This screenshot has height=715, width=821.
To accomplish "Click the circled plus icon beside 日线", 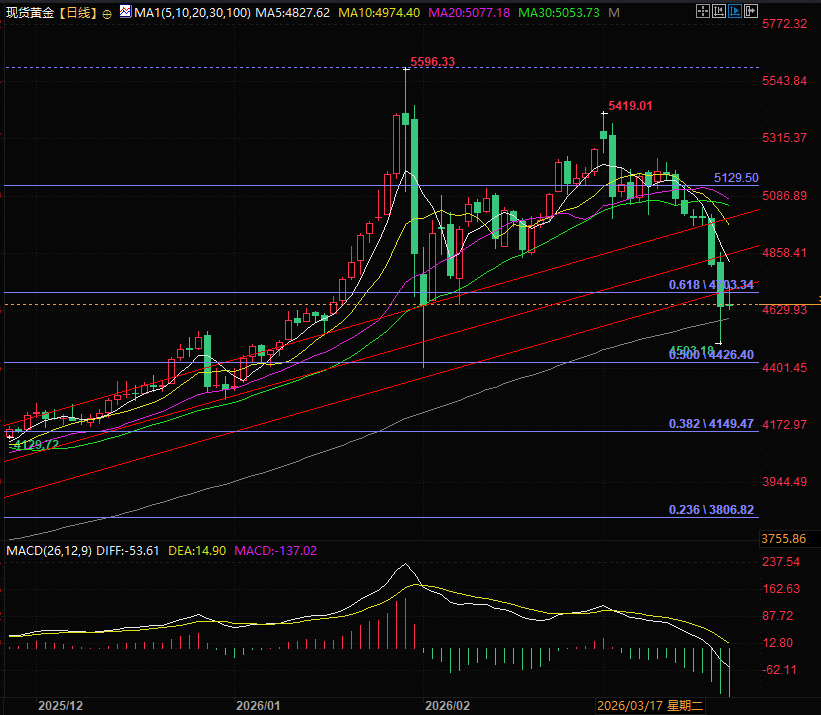I will [x=107, y=15].
